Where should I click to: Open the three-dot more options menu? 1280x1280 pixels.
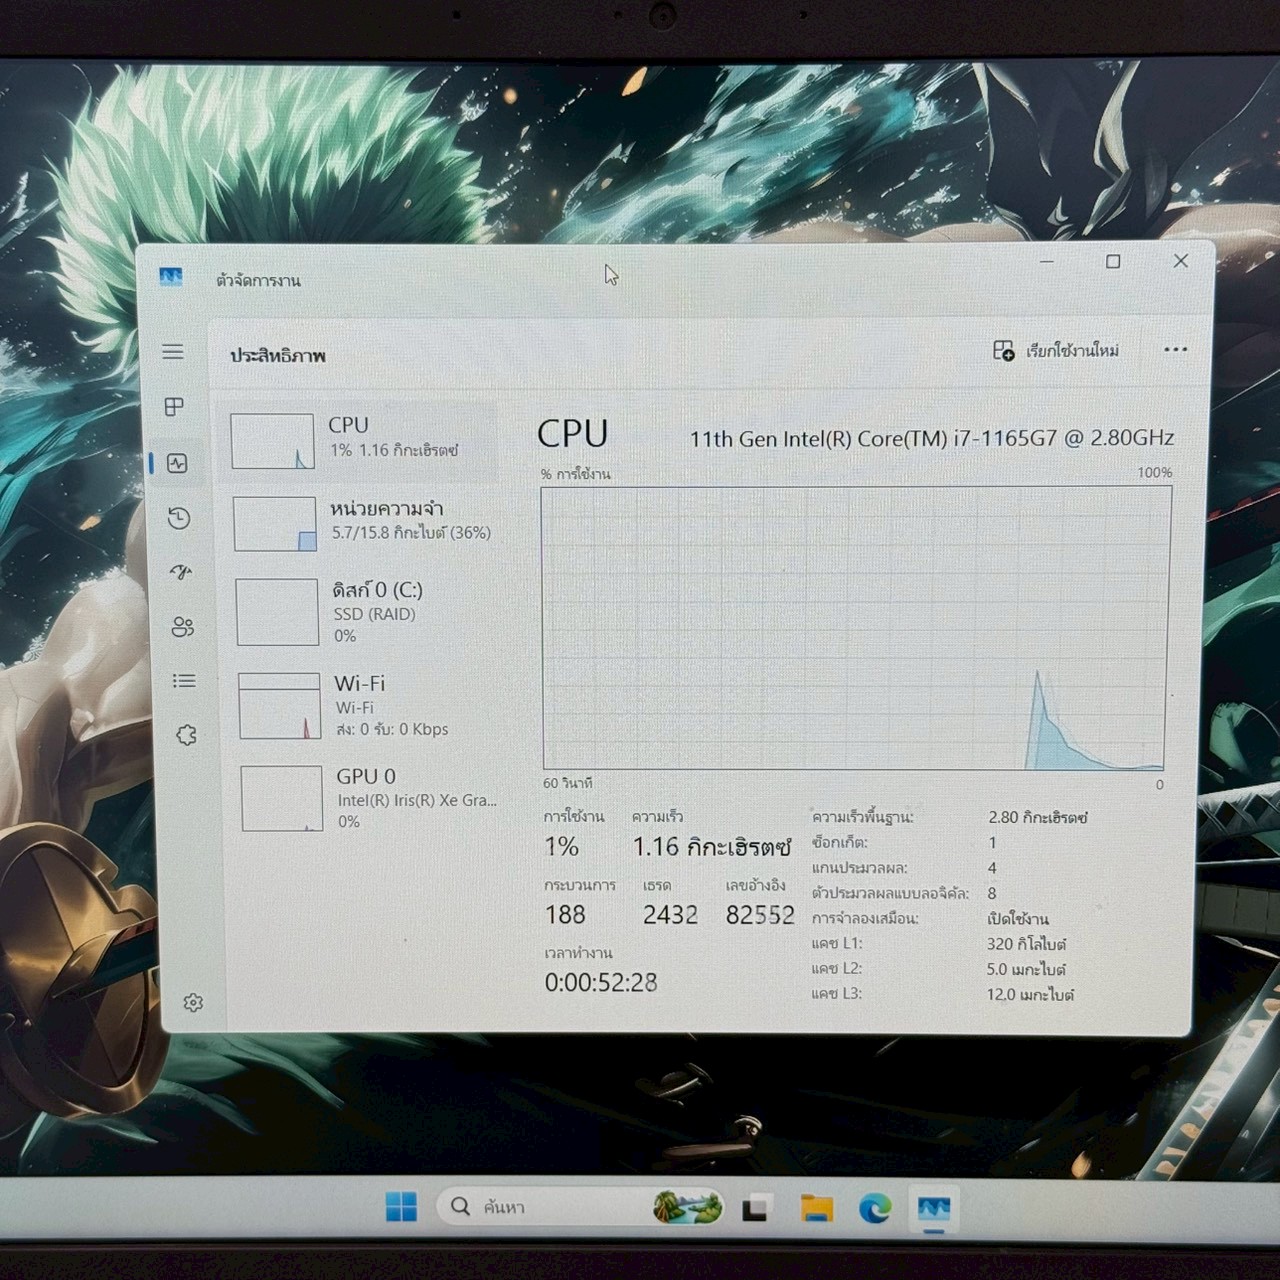coord(1176,349)
